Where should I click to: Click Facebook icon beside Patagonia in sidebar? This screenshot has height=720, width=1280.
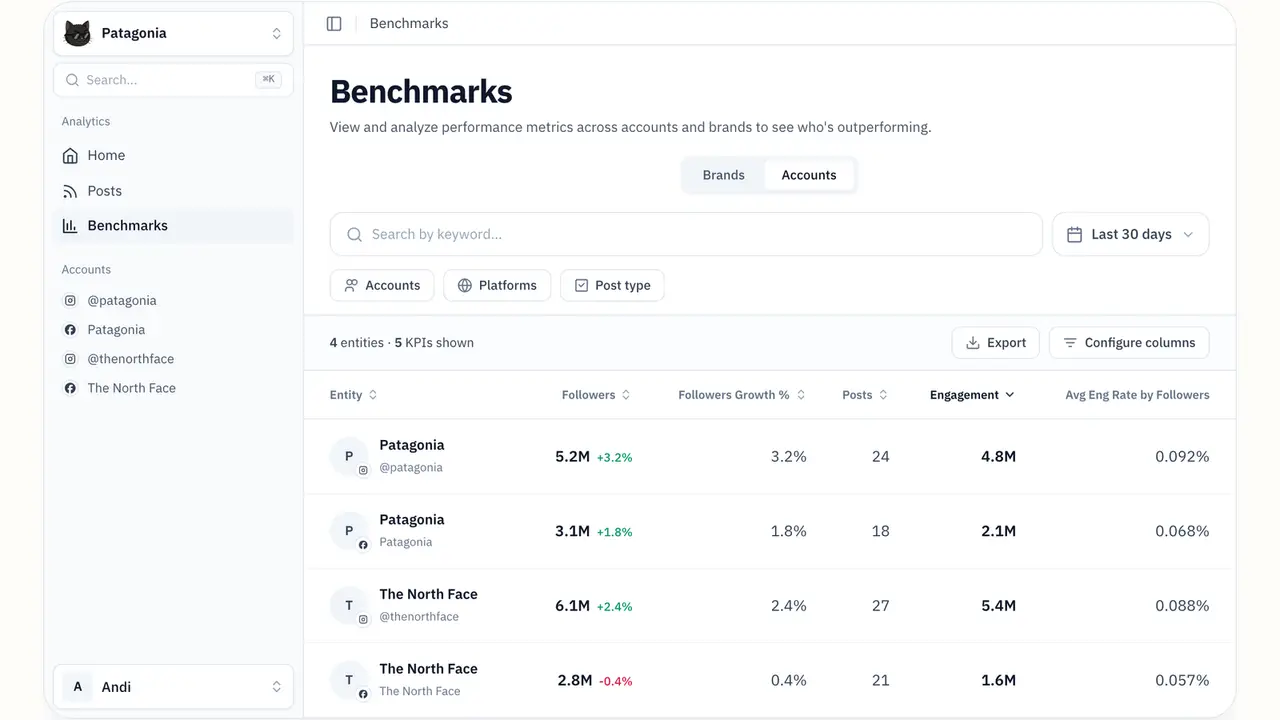point(70,330)
